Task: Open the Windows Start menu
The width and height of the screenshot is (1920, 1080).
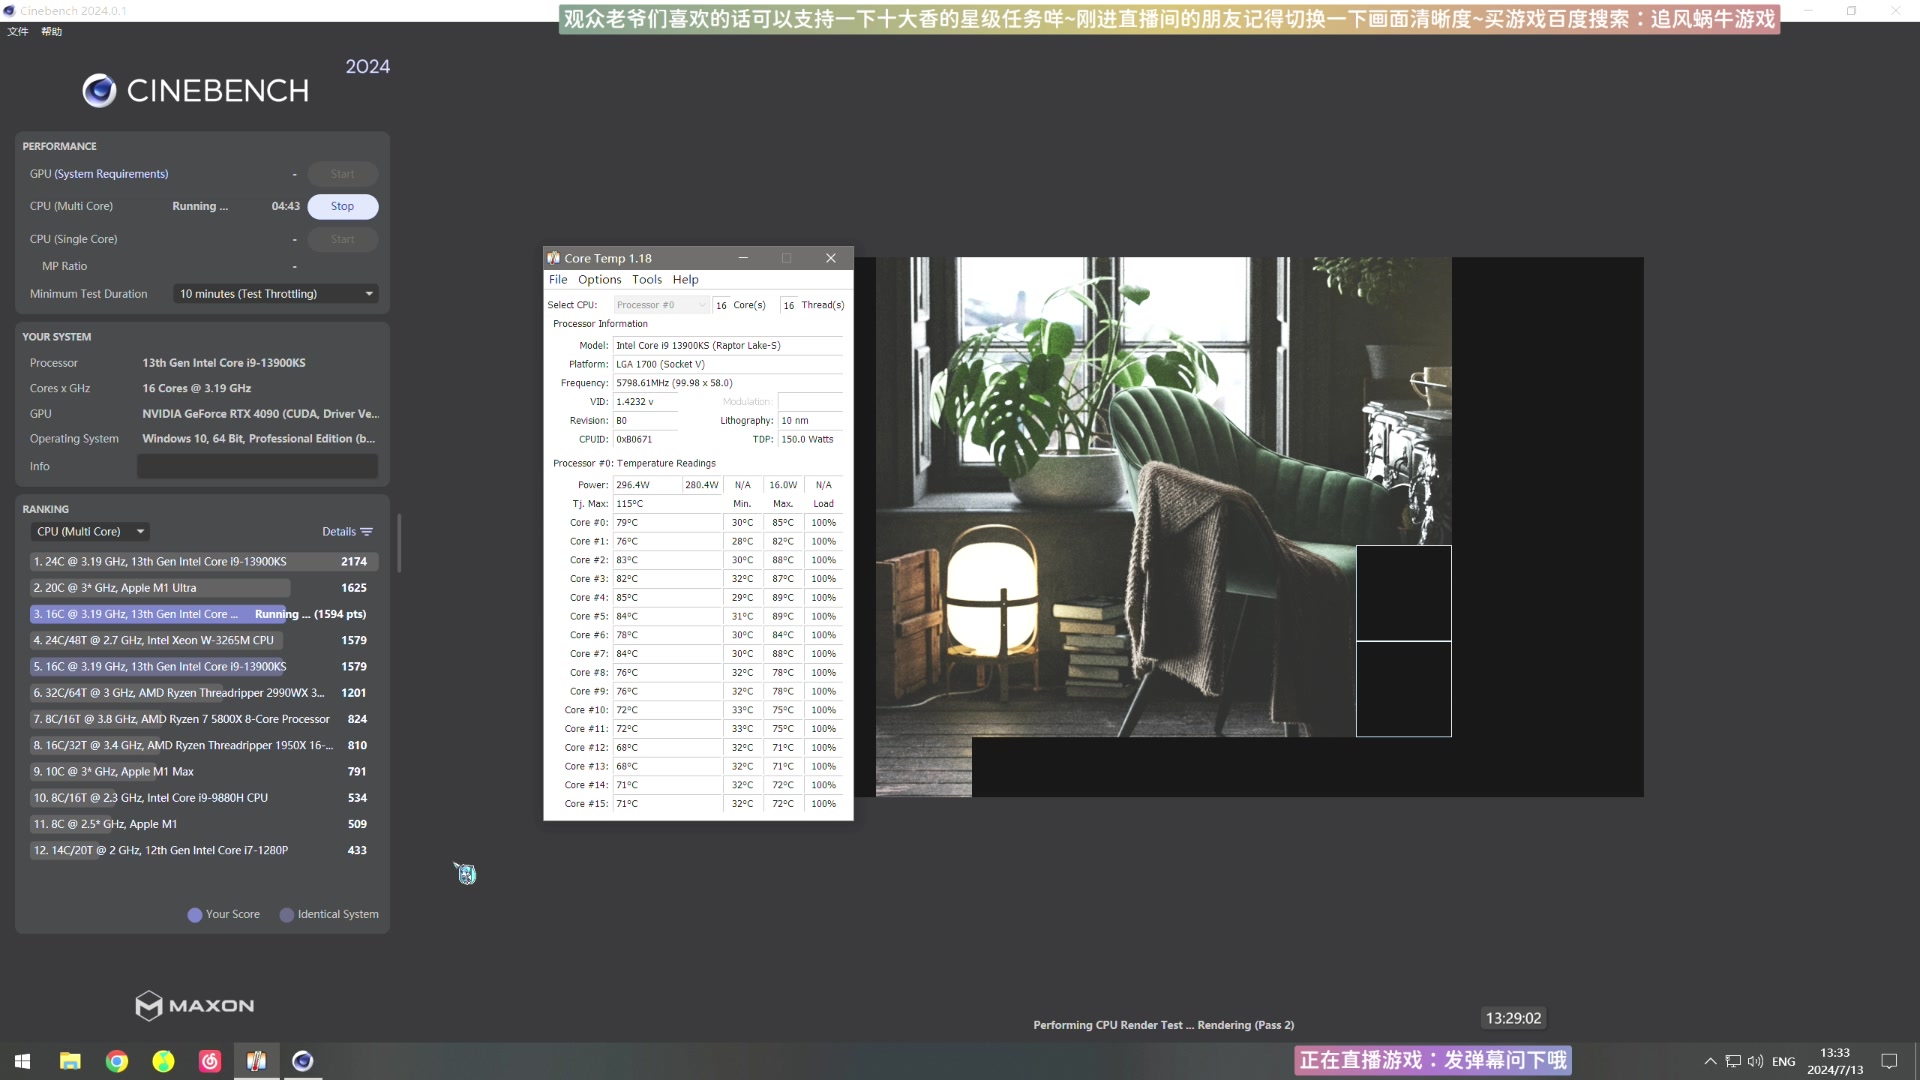Action: point(22,1061)
